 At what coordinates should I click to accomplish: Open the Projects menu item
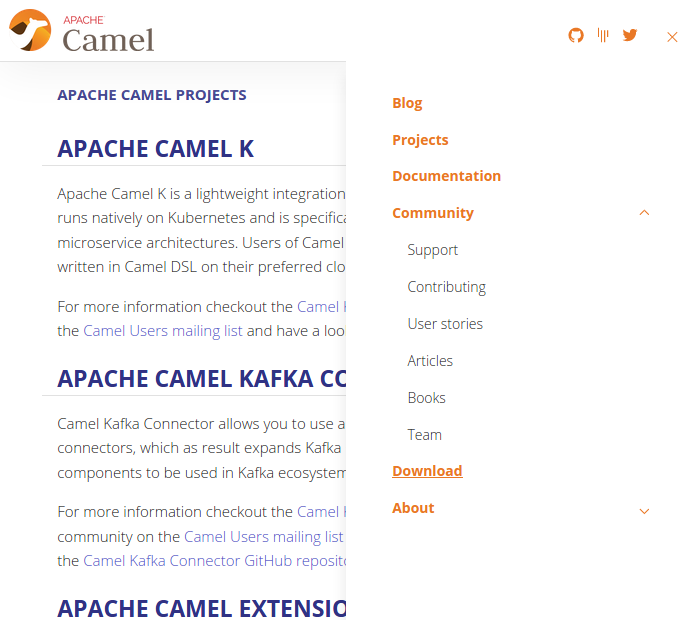(420, 140)
